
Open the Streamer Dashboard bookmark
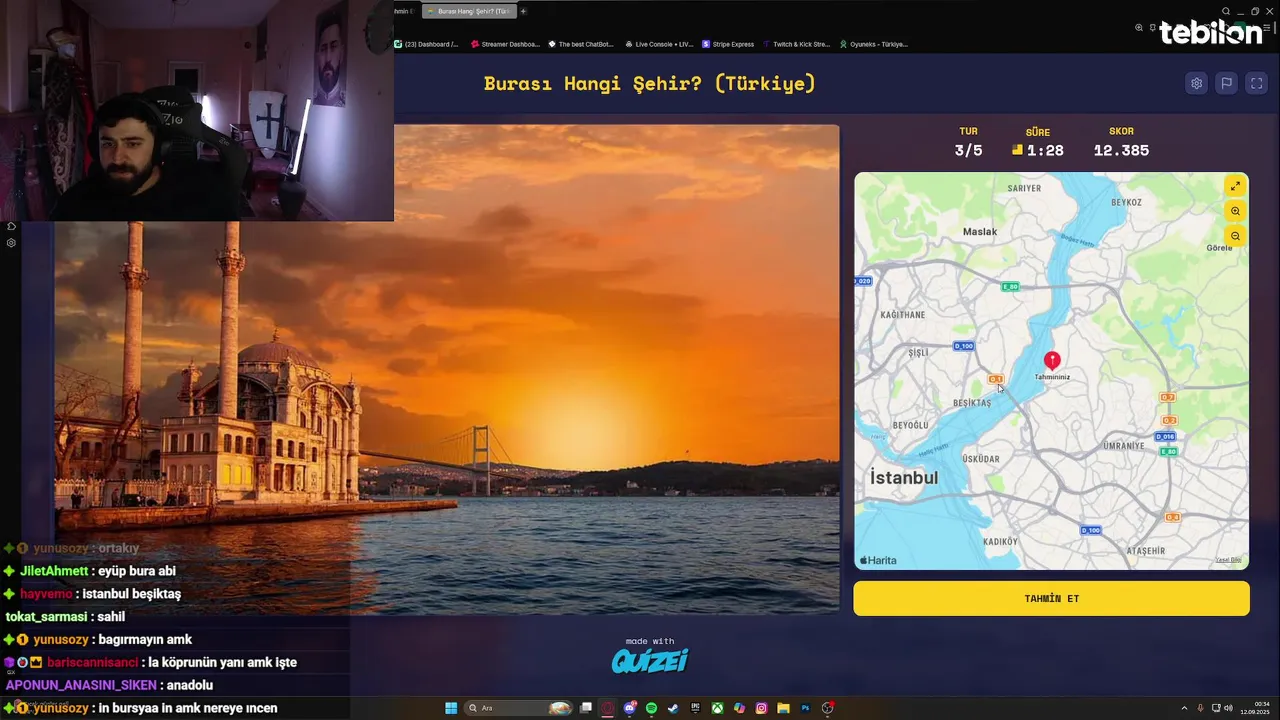pos(505,44)
